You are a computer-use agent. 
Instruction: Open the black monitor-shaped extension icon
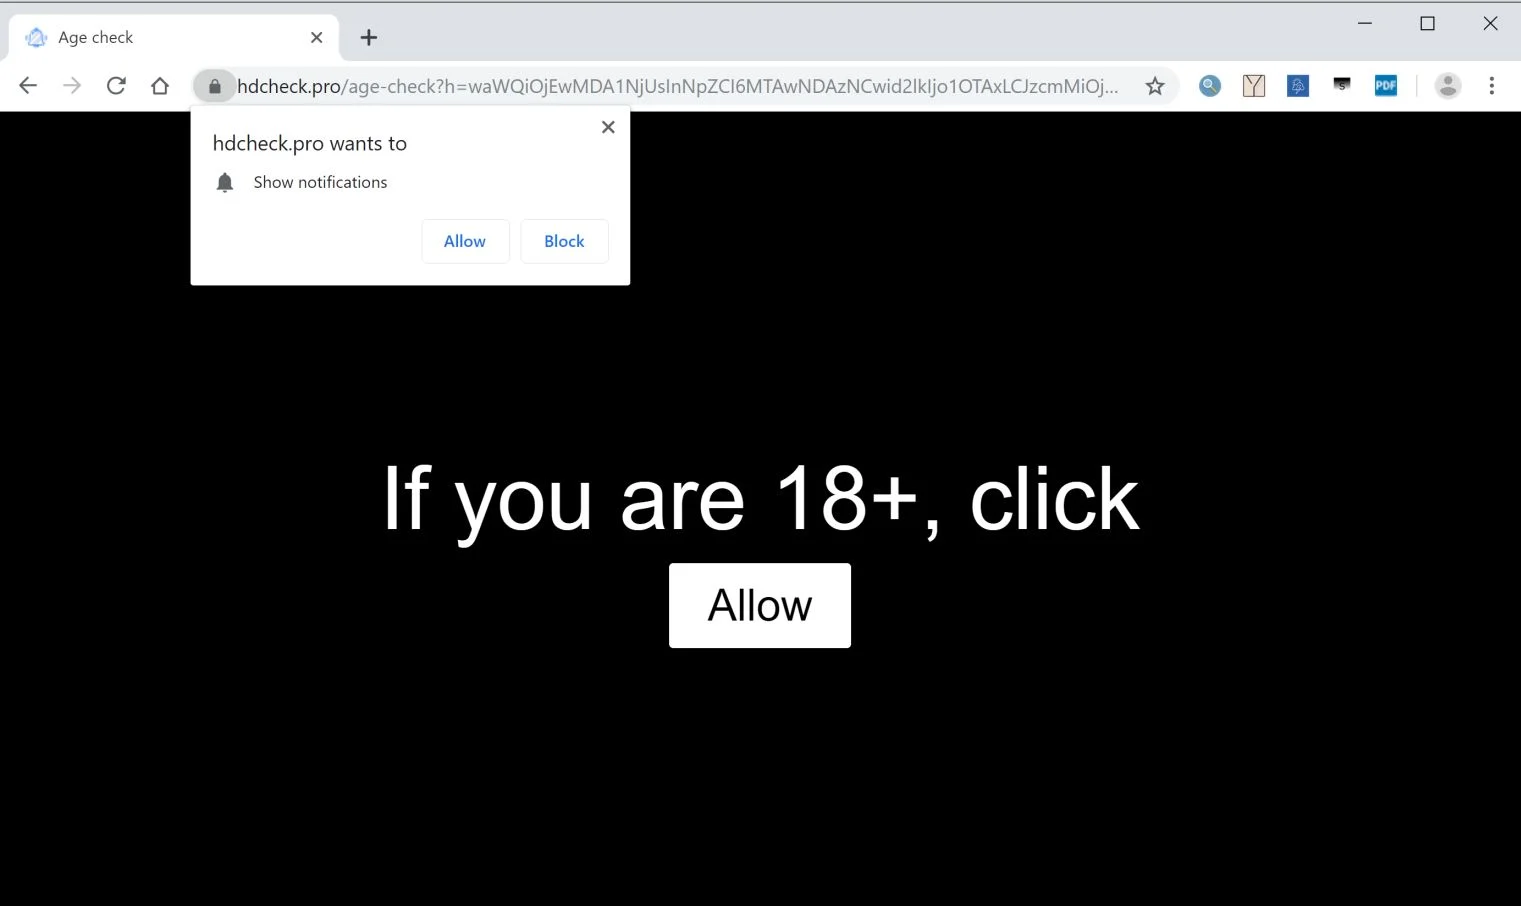[1342, 85]
